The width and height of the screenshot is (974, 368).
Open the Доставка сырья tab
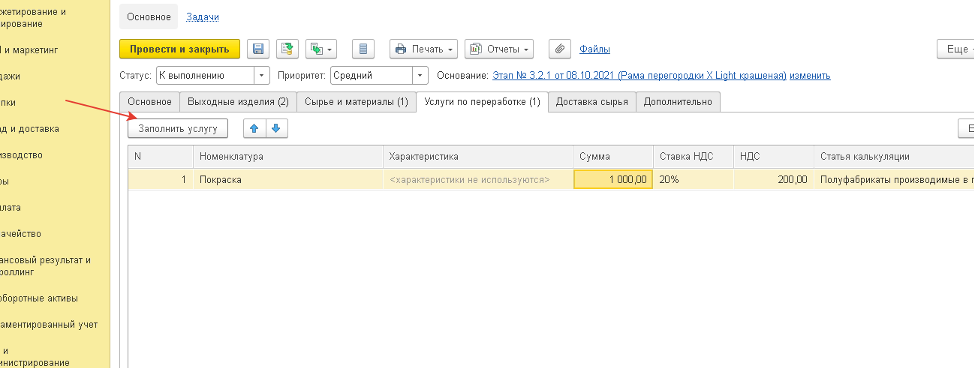tap(592, 102)
